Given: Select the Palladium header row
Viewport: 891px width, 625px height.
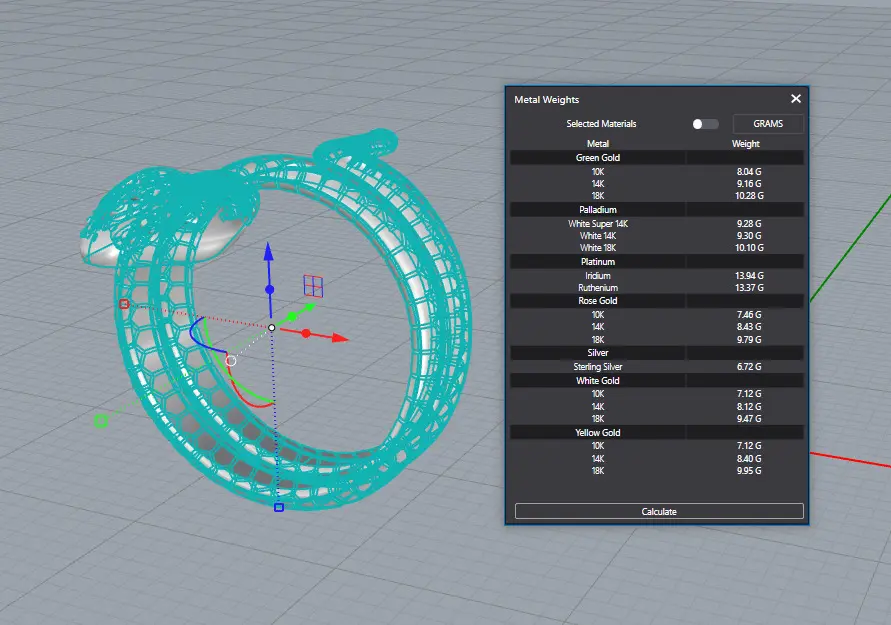Looking at the screenshot, I should 657,210.
